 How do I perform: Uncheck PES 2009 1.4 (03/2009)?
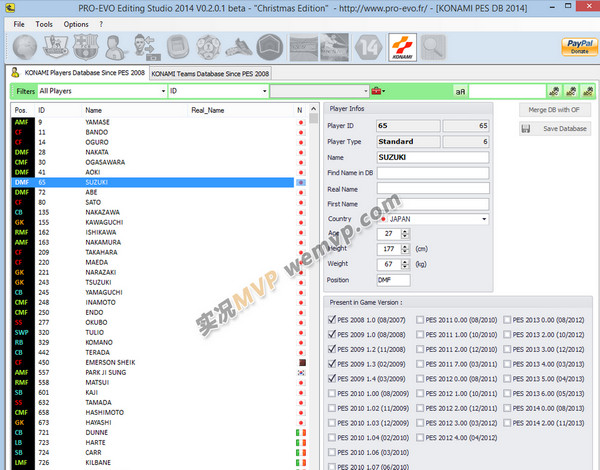(x=332, y=379)
